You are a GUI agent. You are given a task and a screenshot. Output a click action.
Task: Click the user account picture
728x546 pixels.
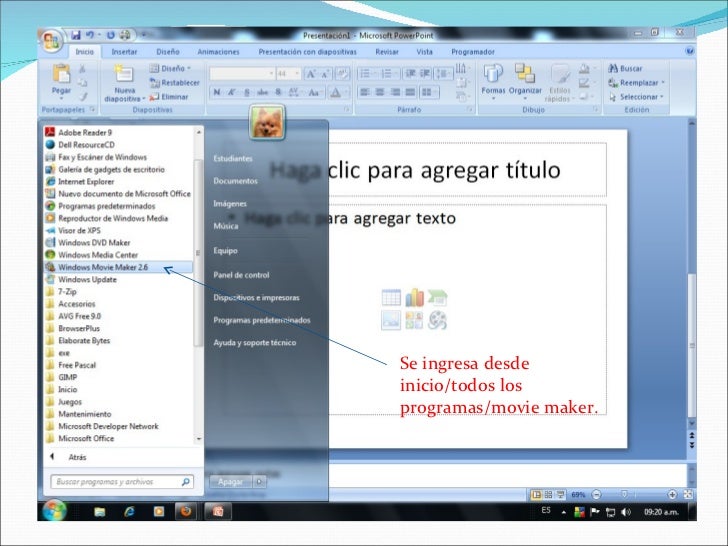tap(267, 122)
